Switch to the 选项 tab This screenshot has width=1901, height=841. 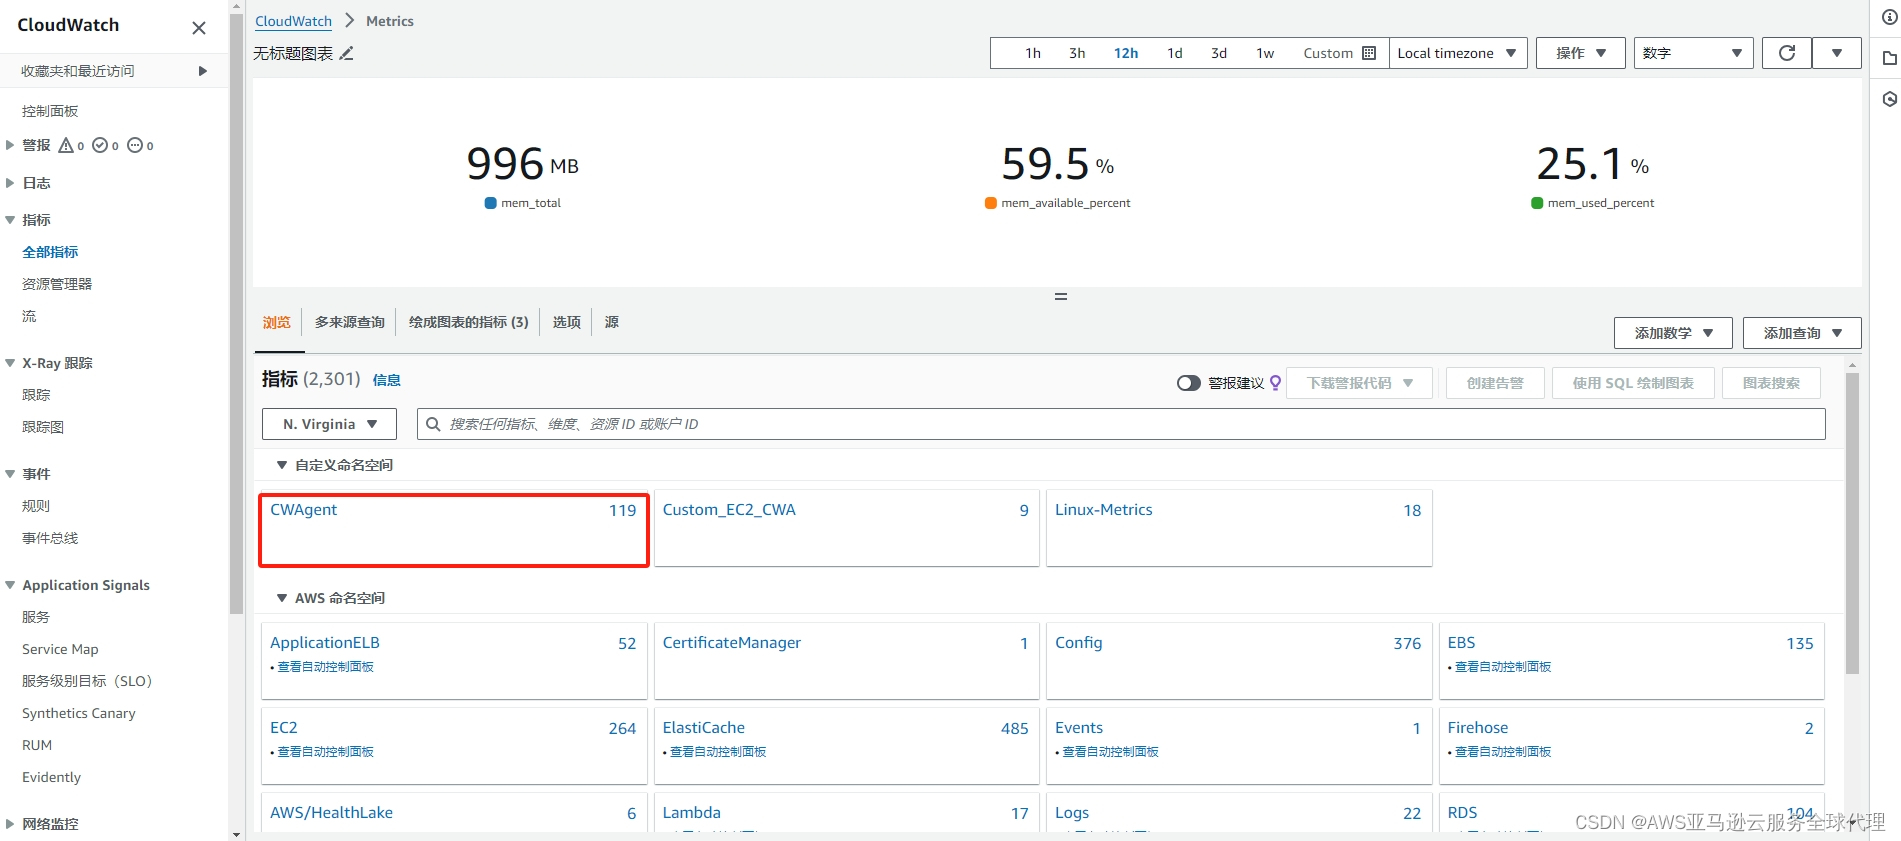click(567, 322)
